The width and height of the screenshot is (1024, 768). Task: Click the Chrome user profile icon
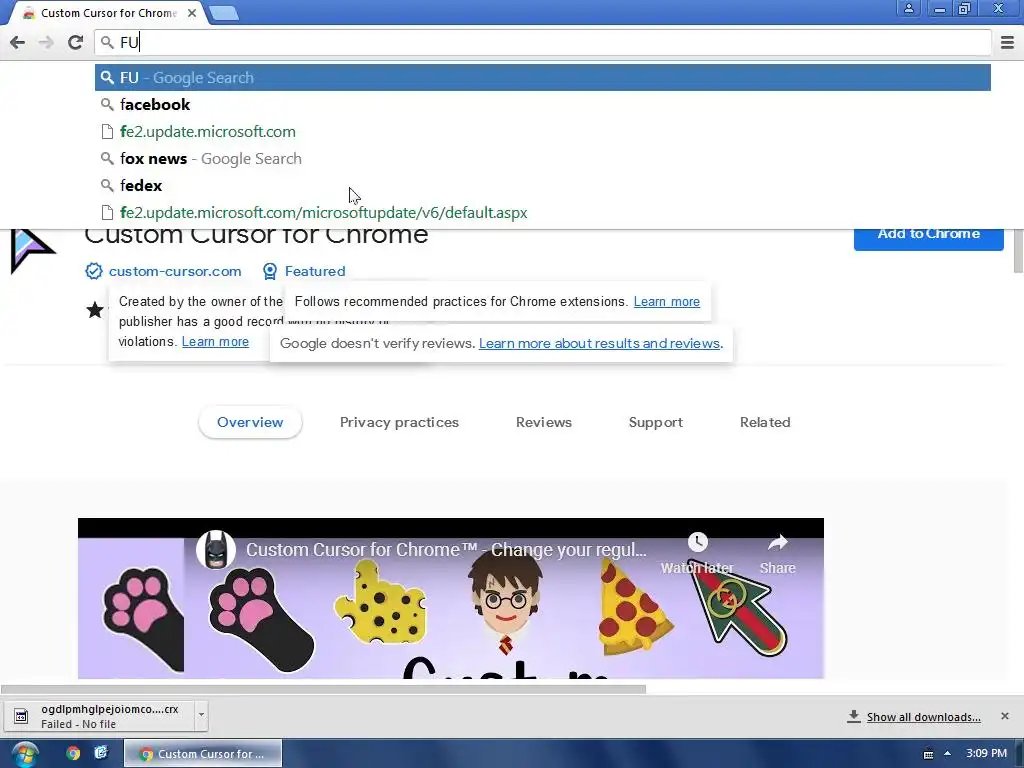[908, 8]
